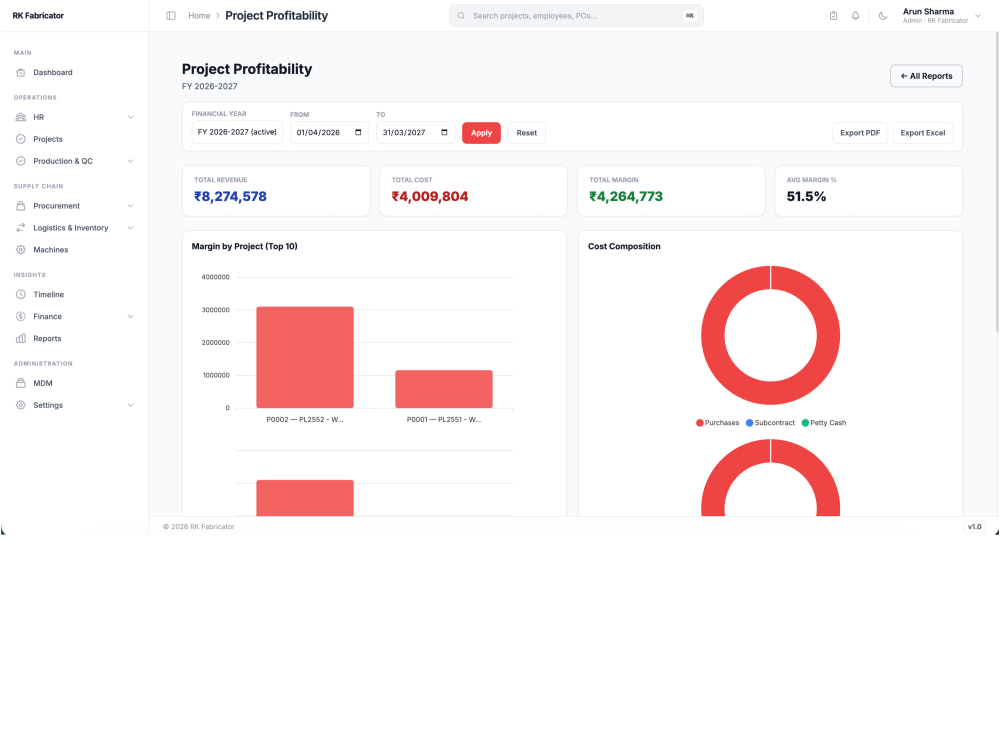Click the Timeline clock icon

point(20,295)
